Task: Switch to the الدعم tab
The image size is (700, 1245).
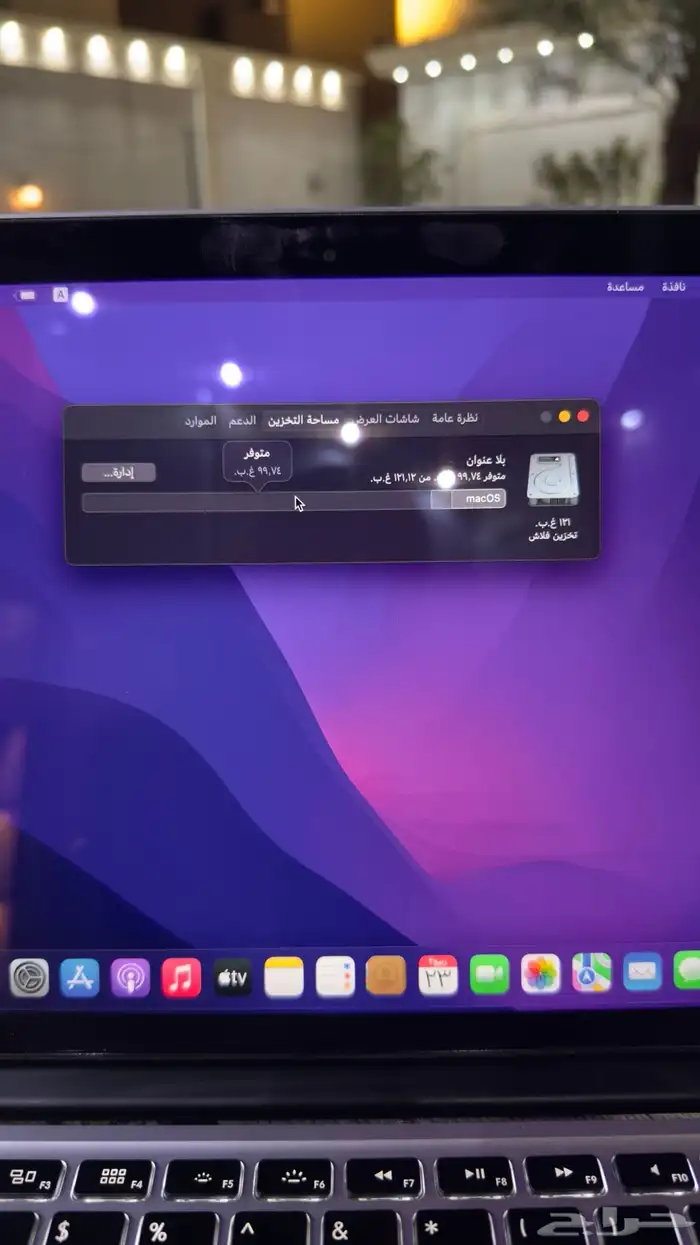Action: tap(241, 421)
